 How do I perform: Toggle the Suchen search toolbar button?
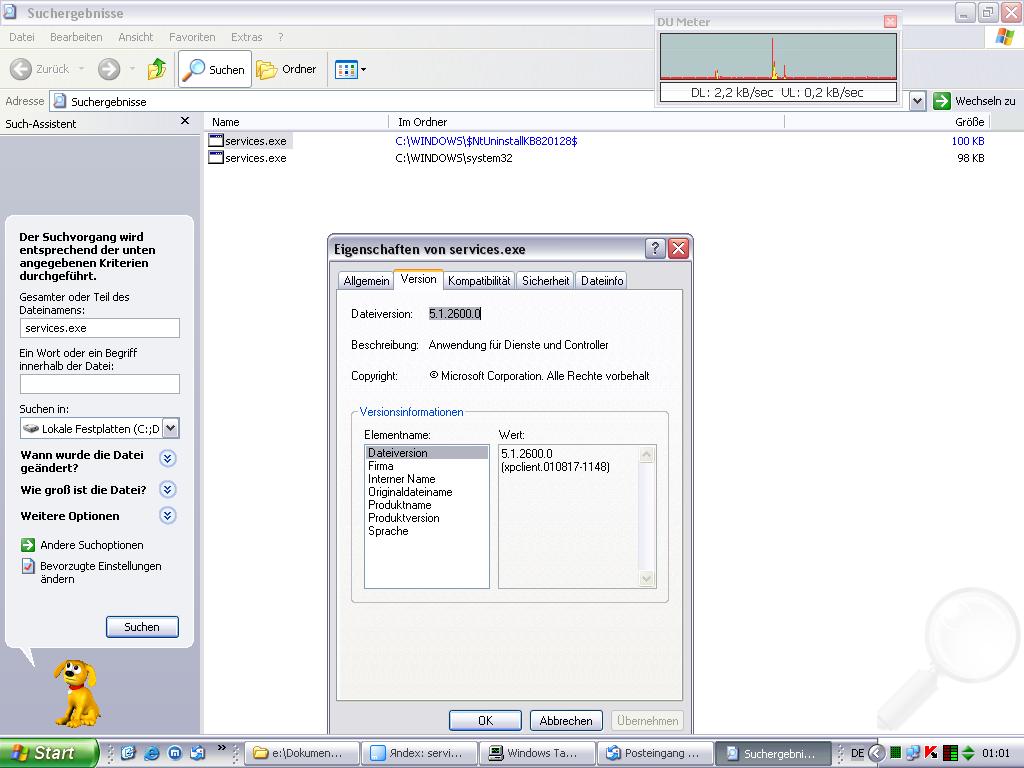click(x=215, y=69)
